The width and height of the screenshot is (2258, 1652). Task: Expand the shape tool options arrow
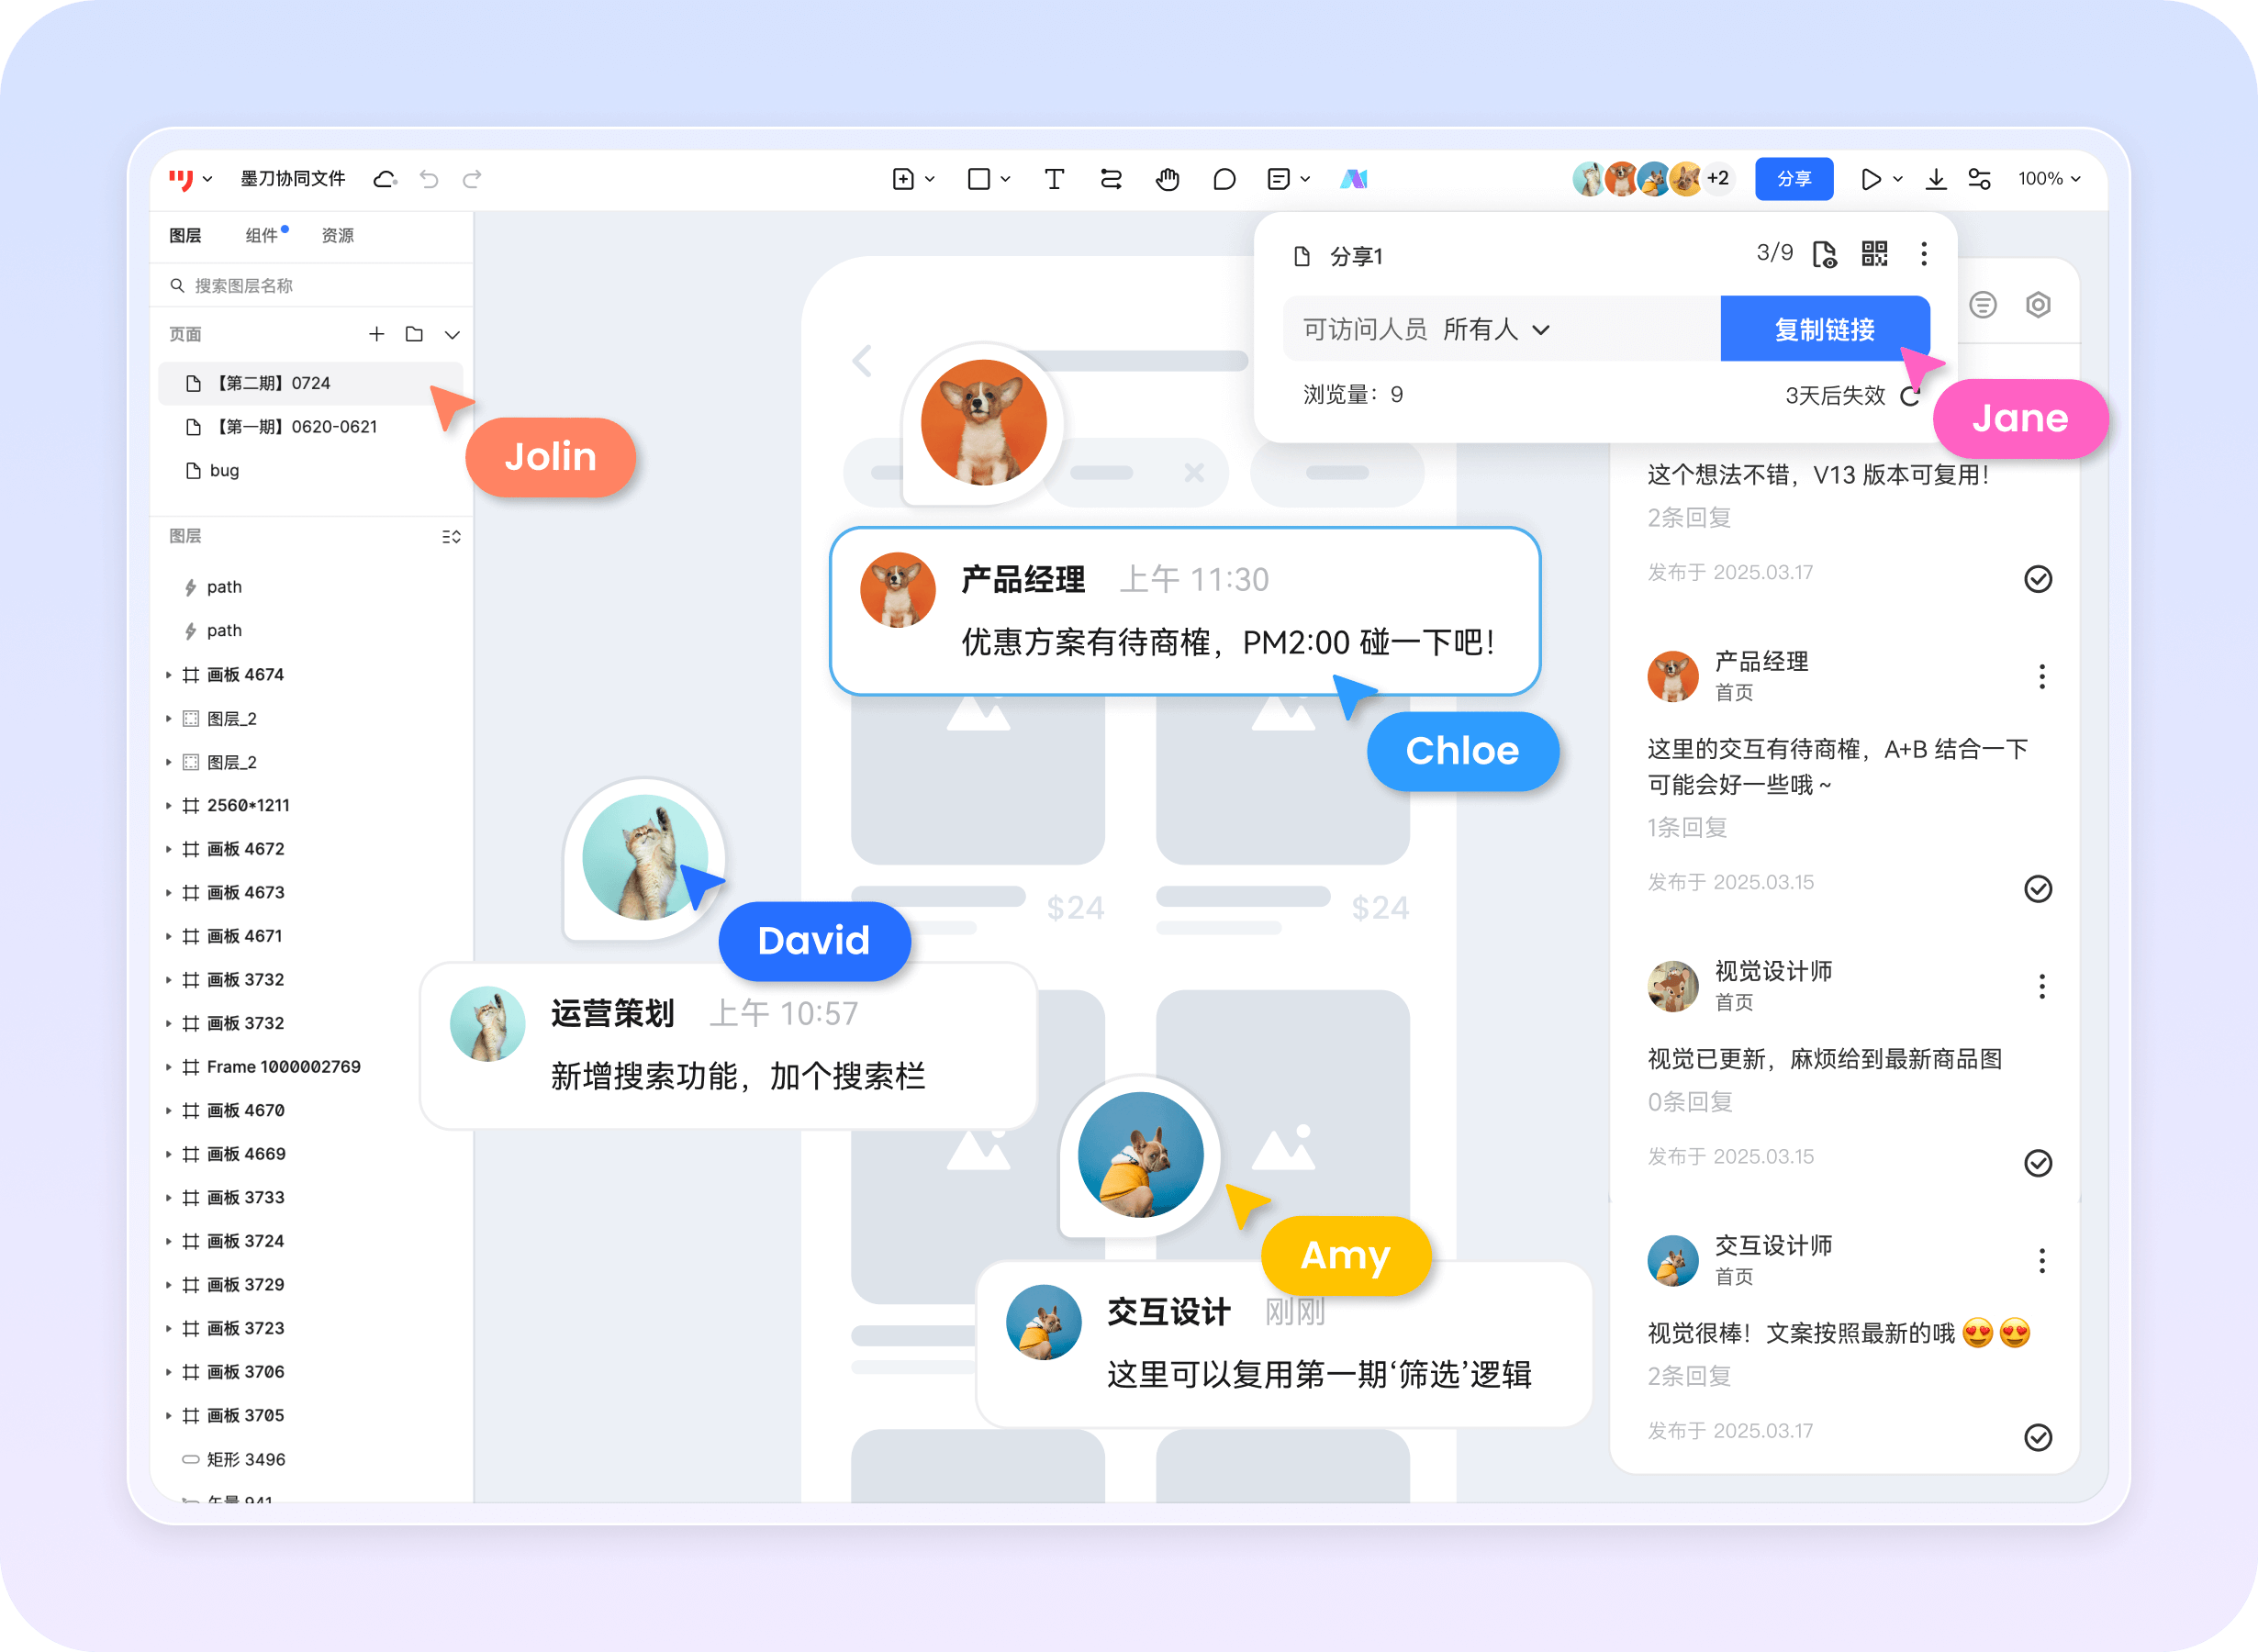coord(1006,179)
